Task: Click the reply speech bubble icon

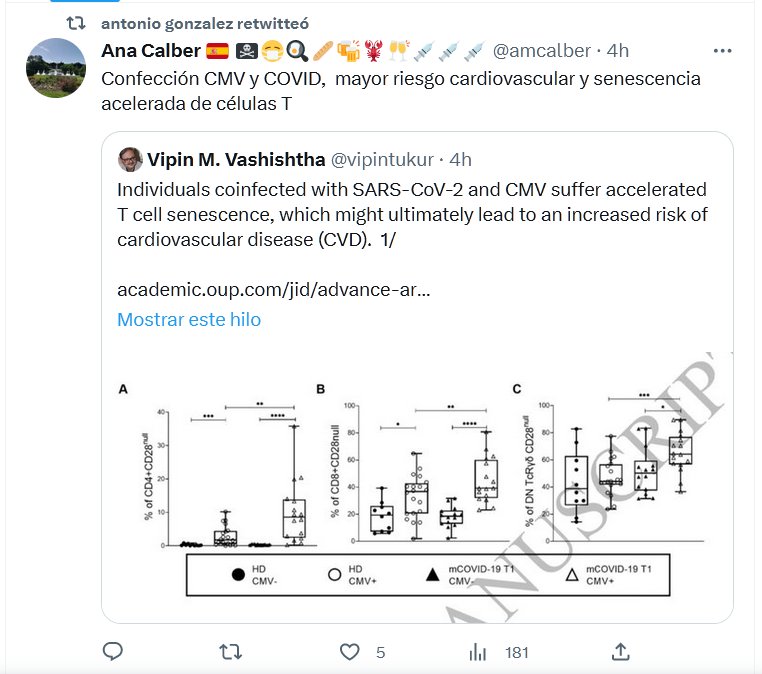Action: 113,652
